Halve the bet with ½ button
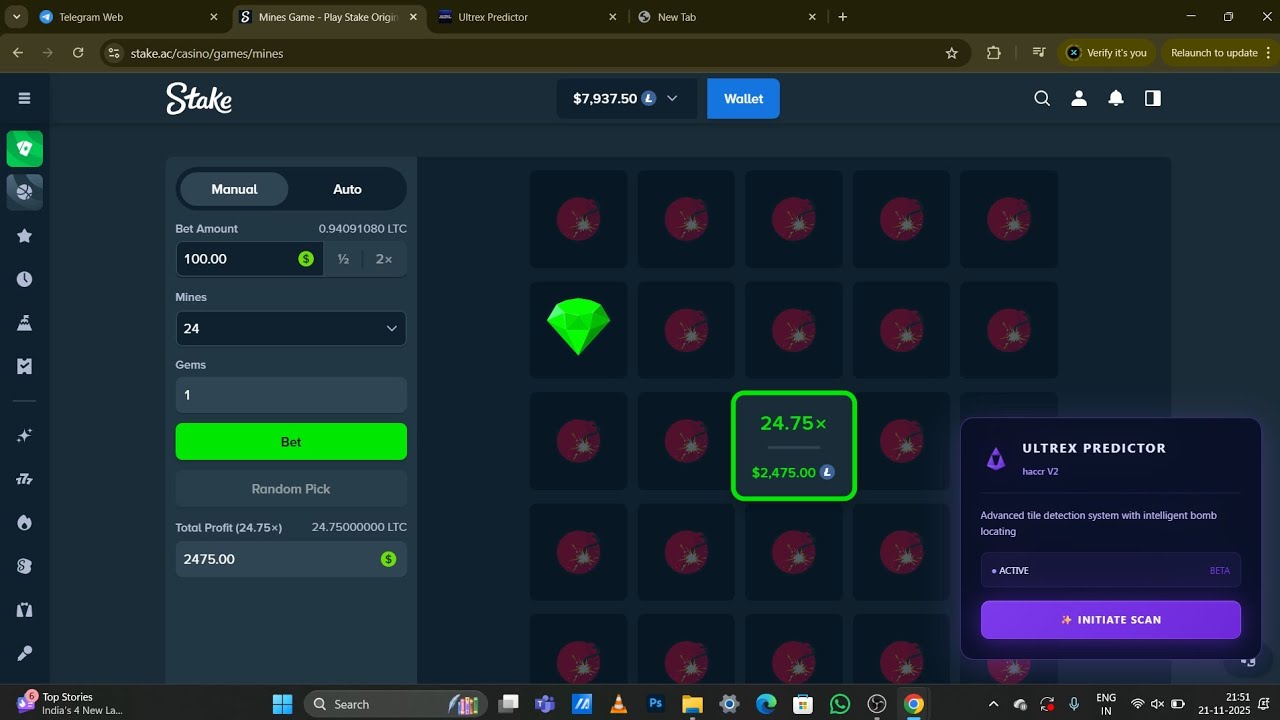The height and width of the screenshot is (720, 1280). pyautogui.click(x=343, y=259)
